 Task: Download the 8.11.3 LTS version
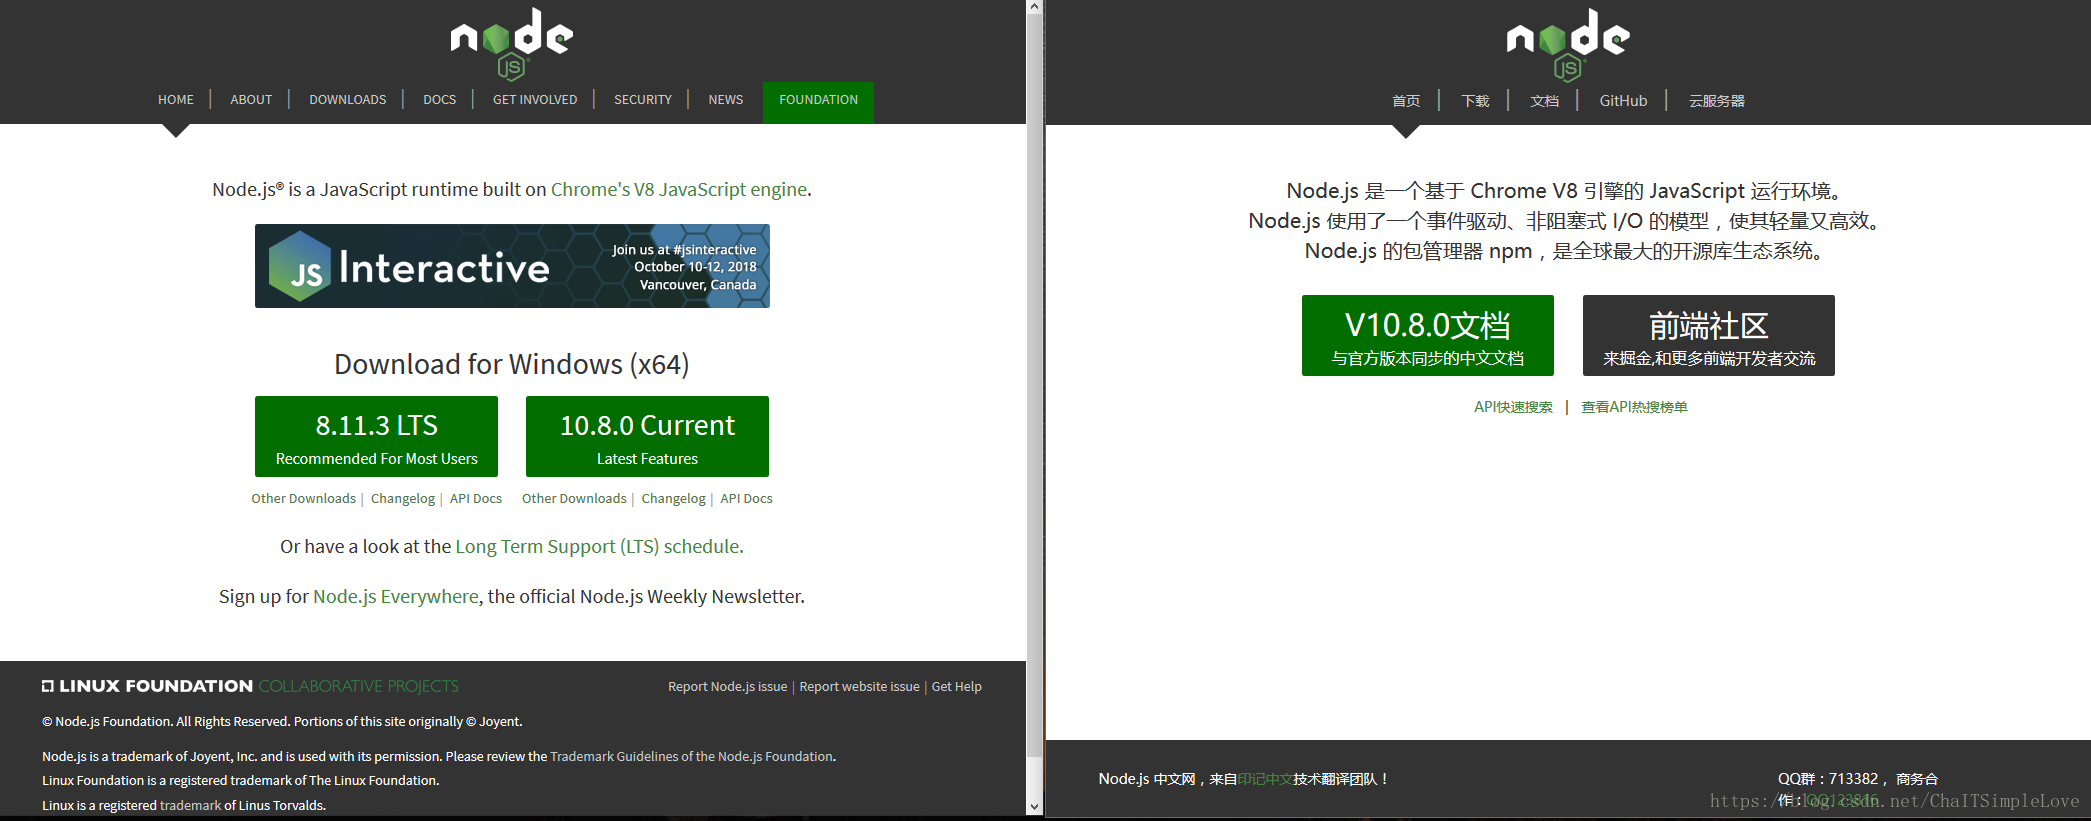(x=376, y=437)
